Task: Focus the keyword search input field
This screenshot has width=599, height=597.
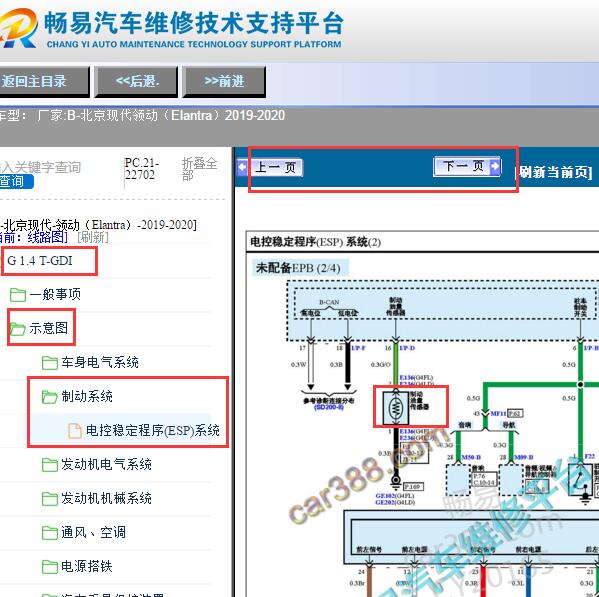Action: coord(40,167)
